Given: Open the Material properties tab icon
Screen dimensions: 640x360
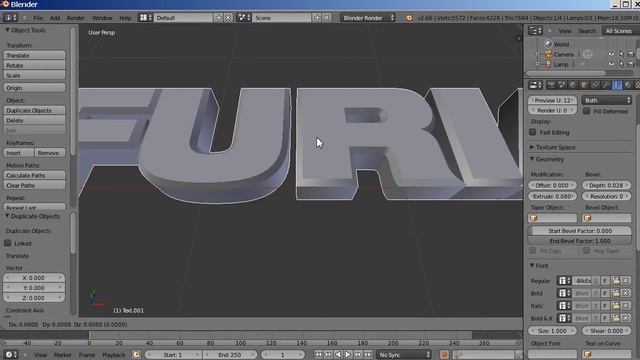Looking at the screenshot, I should (x=628, y=85).
